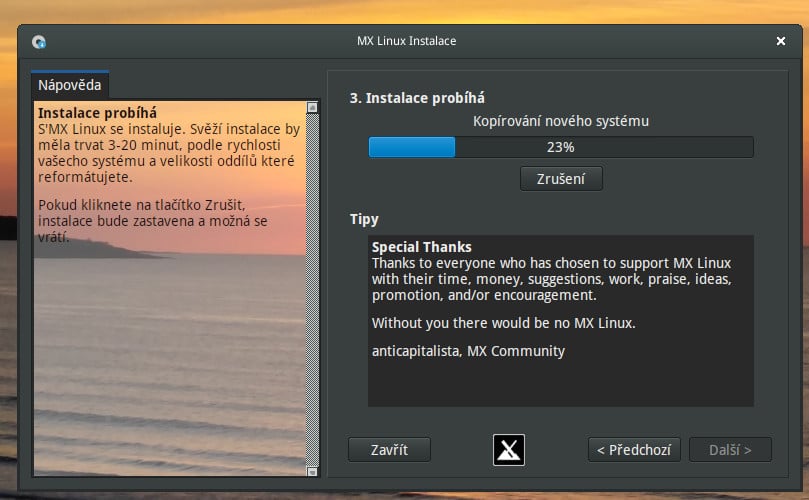This screenshot has height=500, width=809.
Task: Click the MX Linux X logo icon
Action: (509, 450)
